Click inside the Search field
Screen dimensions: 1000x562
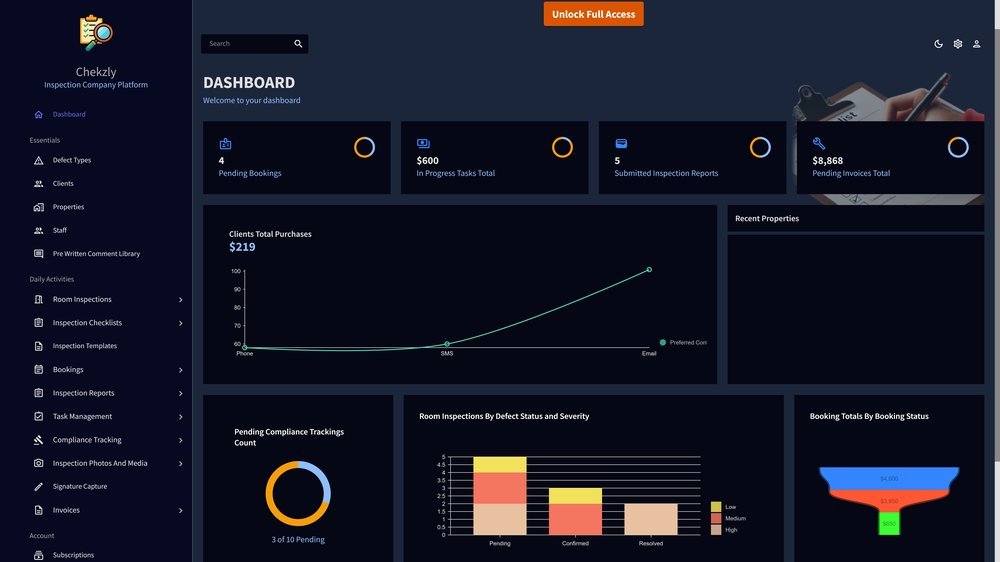246,43
